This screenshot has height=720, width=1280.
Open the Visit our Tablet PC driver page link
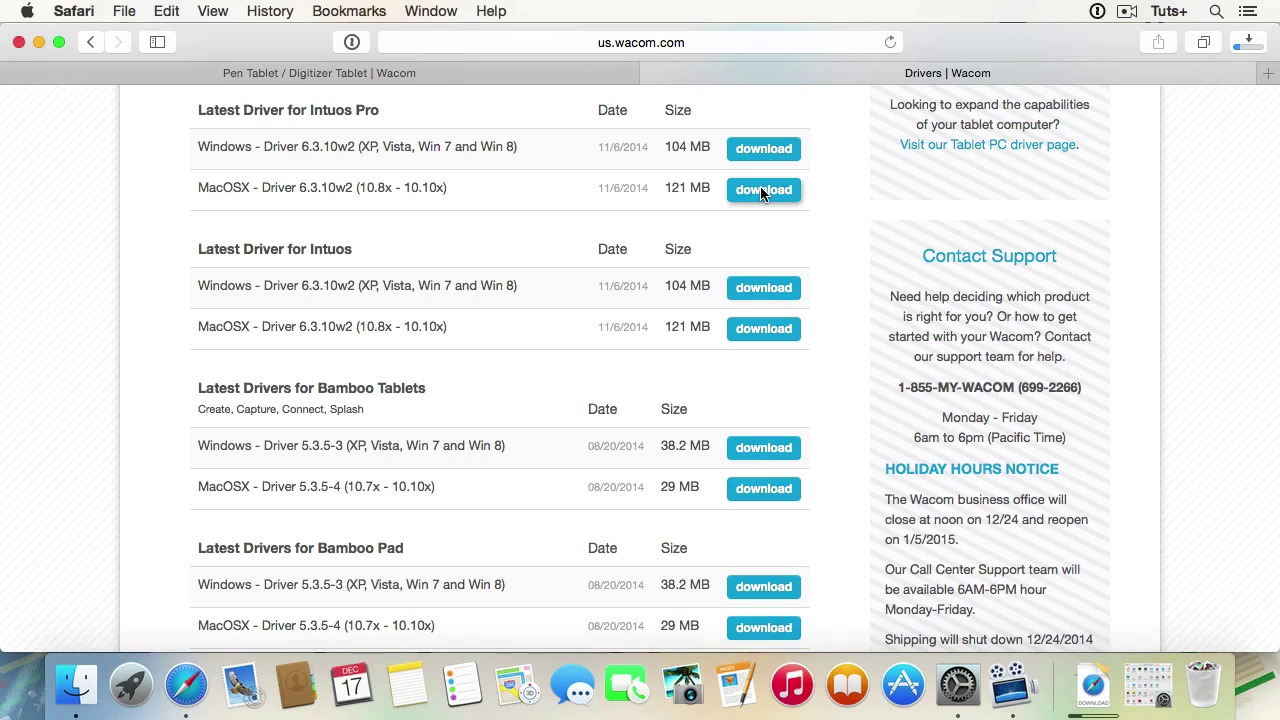988,145
